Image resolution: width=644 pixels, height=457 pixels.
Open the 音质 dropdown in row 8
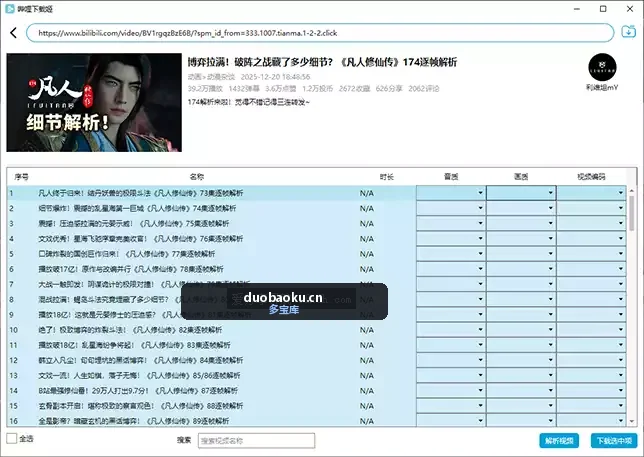(x=451, y=299)
